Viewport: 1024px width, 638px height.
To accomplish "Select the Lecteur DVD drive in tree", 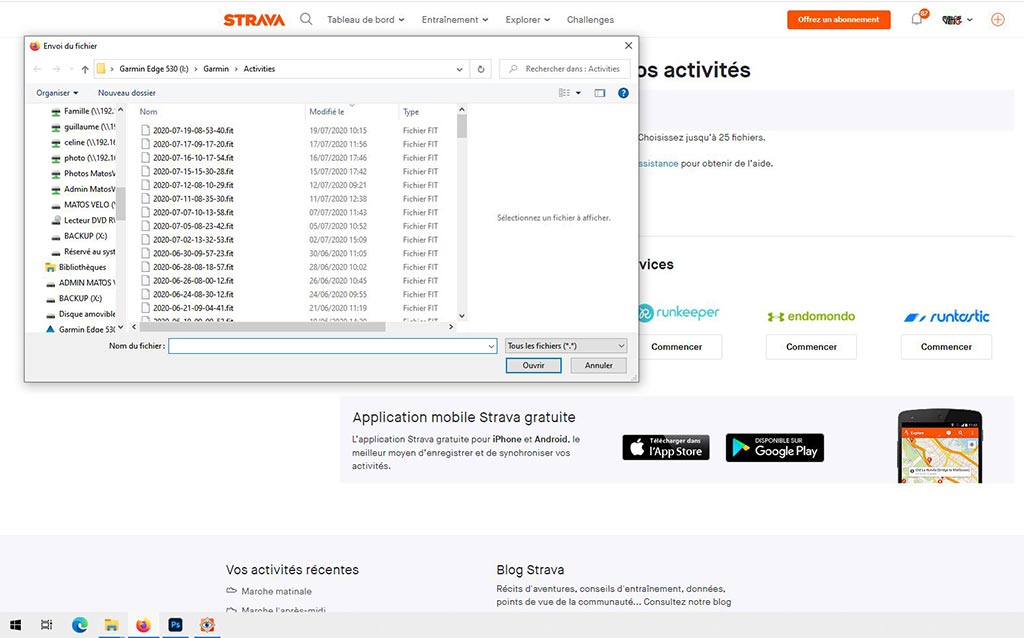I will click(84, 220).
